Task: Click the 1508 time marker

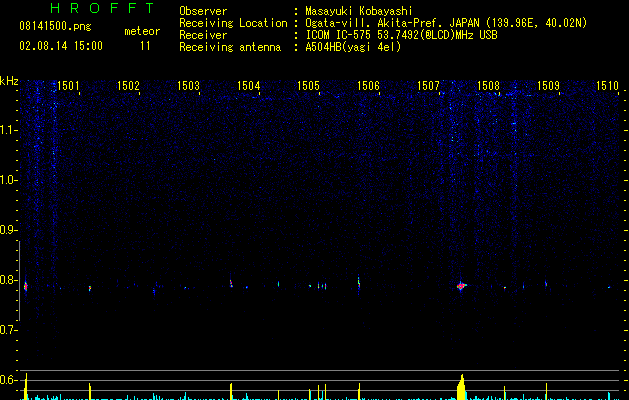Action: click(488, 86)
